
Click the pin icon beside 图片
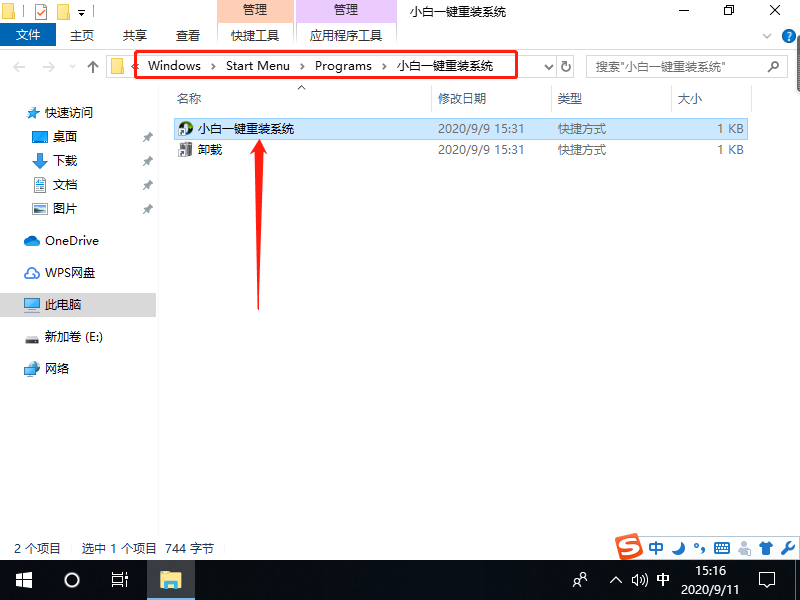click(x=147, y=209)
